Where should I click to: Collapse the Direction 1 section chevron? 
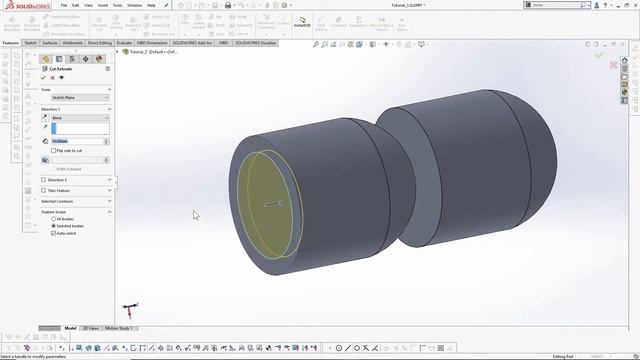[109, 109]
